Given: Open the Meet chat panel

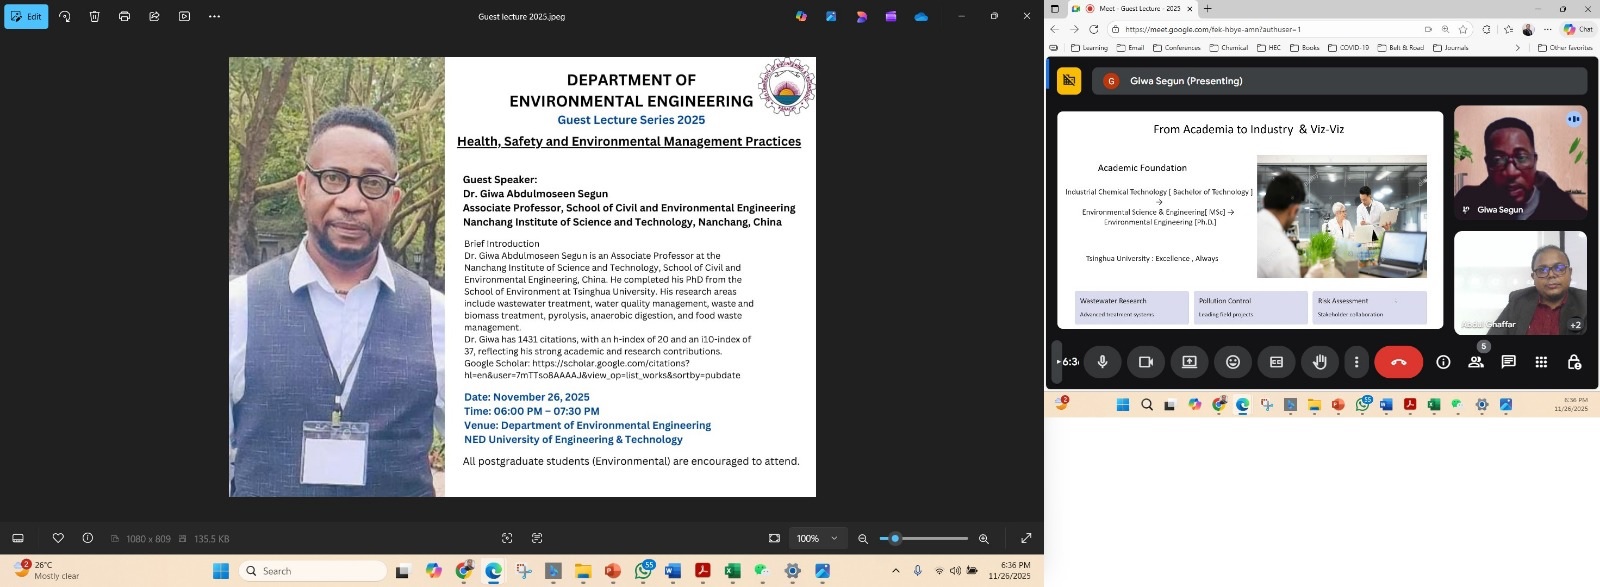Looking at the screenshot, I should [x=1508, y=362].
